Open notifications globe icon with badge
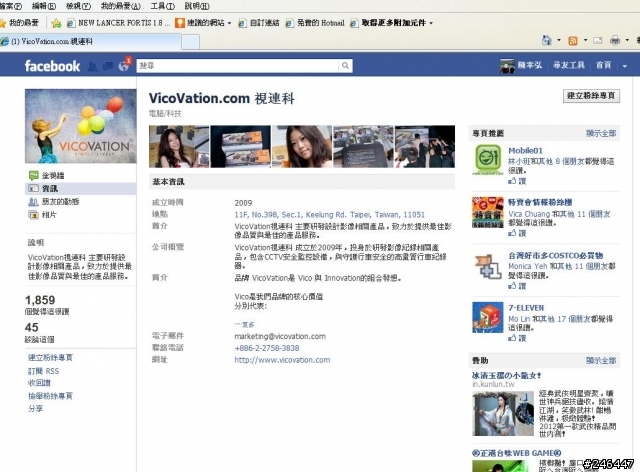The width and height of the screenshot is (640, 472). point(124,66)
